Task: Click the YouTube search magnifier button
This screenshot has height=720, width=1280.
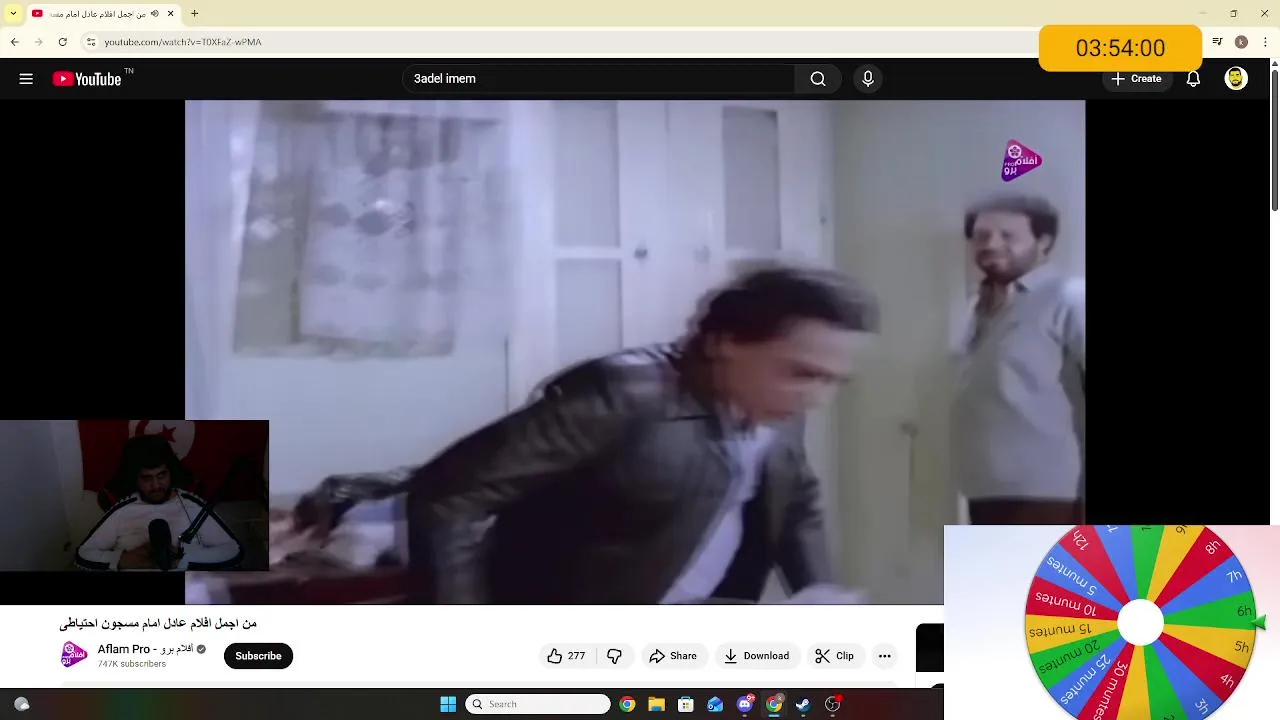Action: [x=818, y=79]
